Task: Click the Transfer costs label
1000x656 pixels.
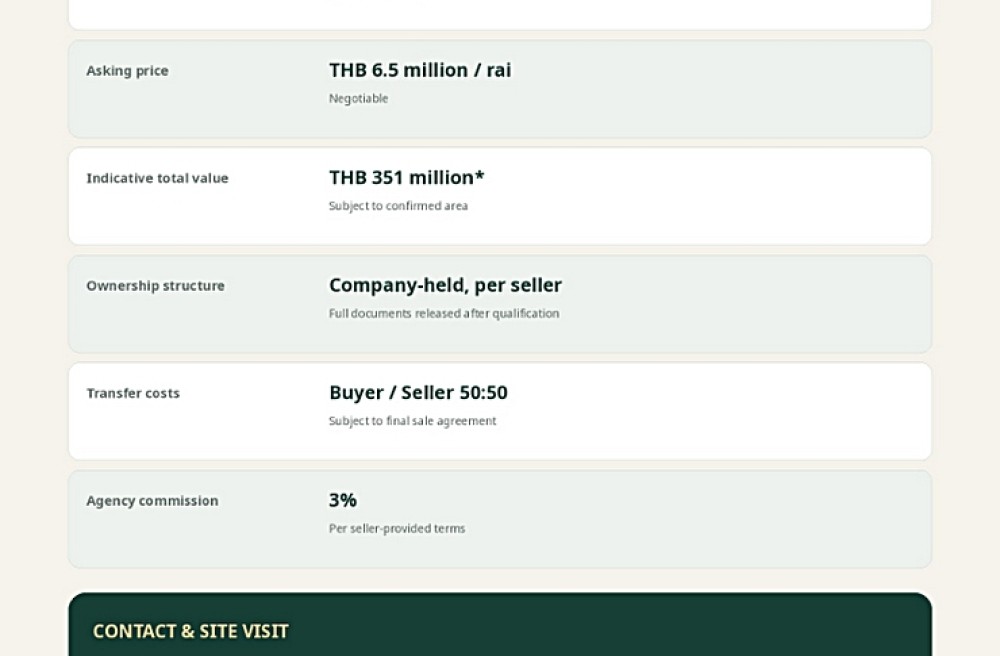Action: point(133,393)
